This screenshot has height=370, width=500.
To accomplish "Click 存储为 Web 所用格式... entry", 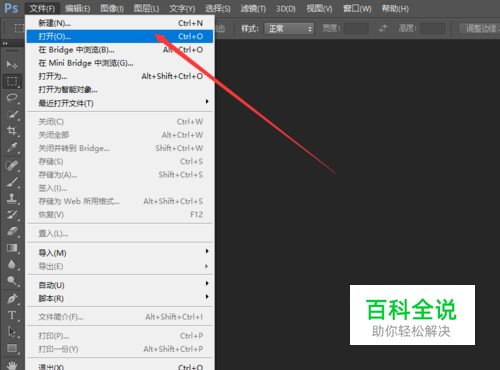I will pyautogui.click(x=120, y=201).
